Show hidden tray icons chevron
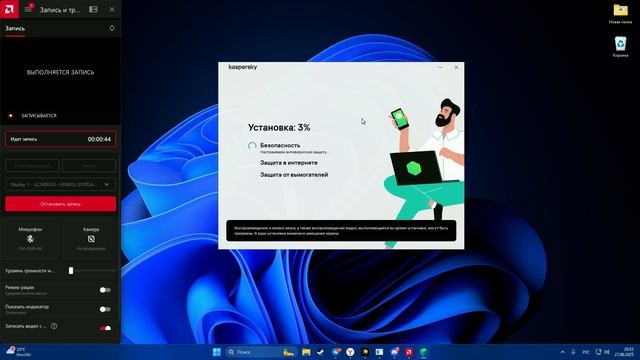 coord(562,352)
